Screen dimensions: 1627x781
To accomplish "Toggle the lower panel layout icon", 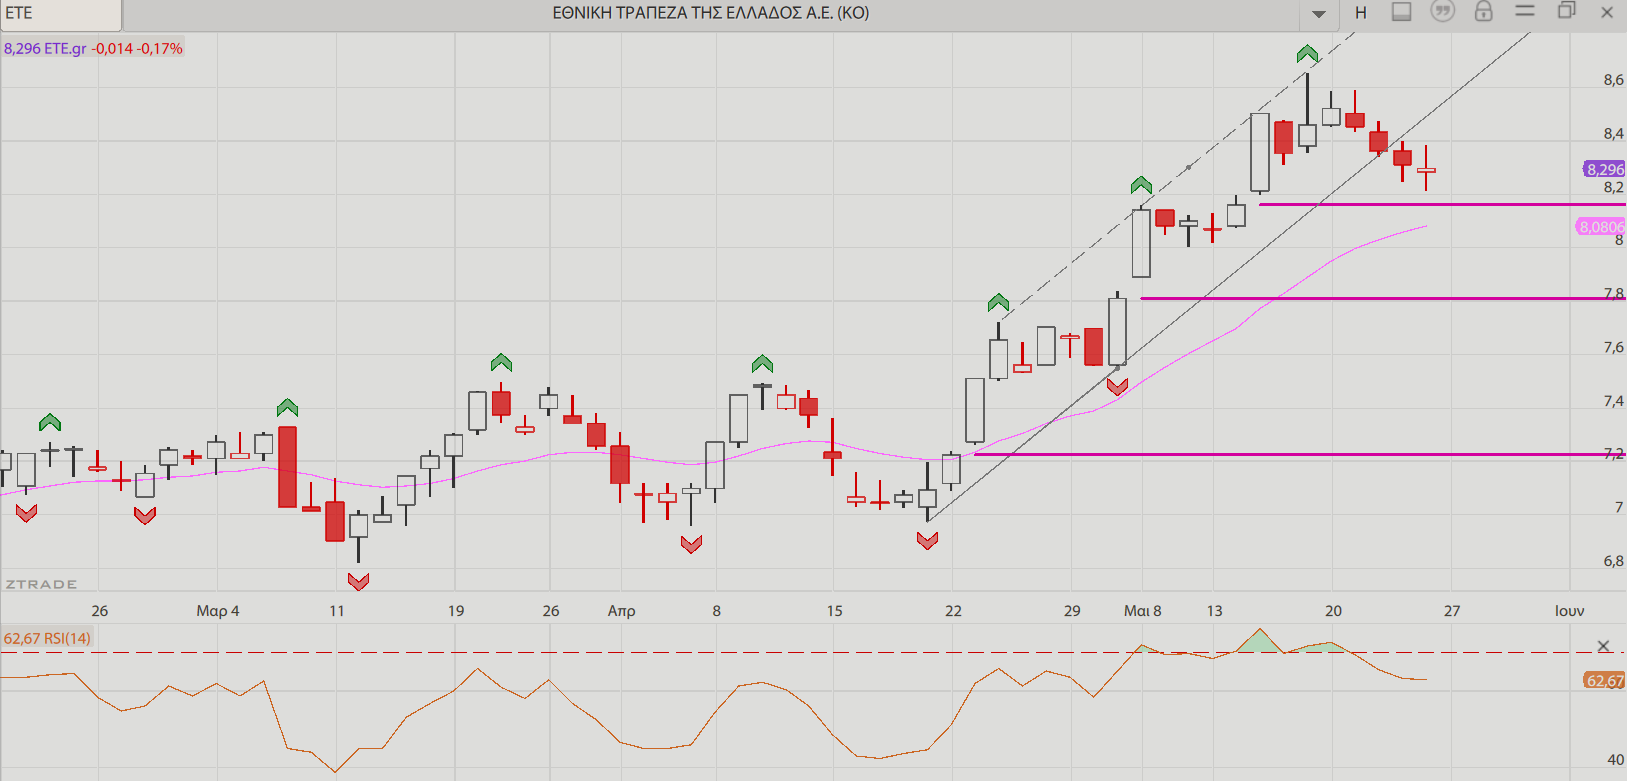I will [x=1402, y=12].
